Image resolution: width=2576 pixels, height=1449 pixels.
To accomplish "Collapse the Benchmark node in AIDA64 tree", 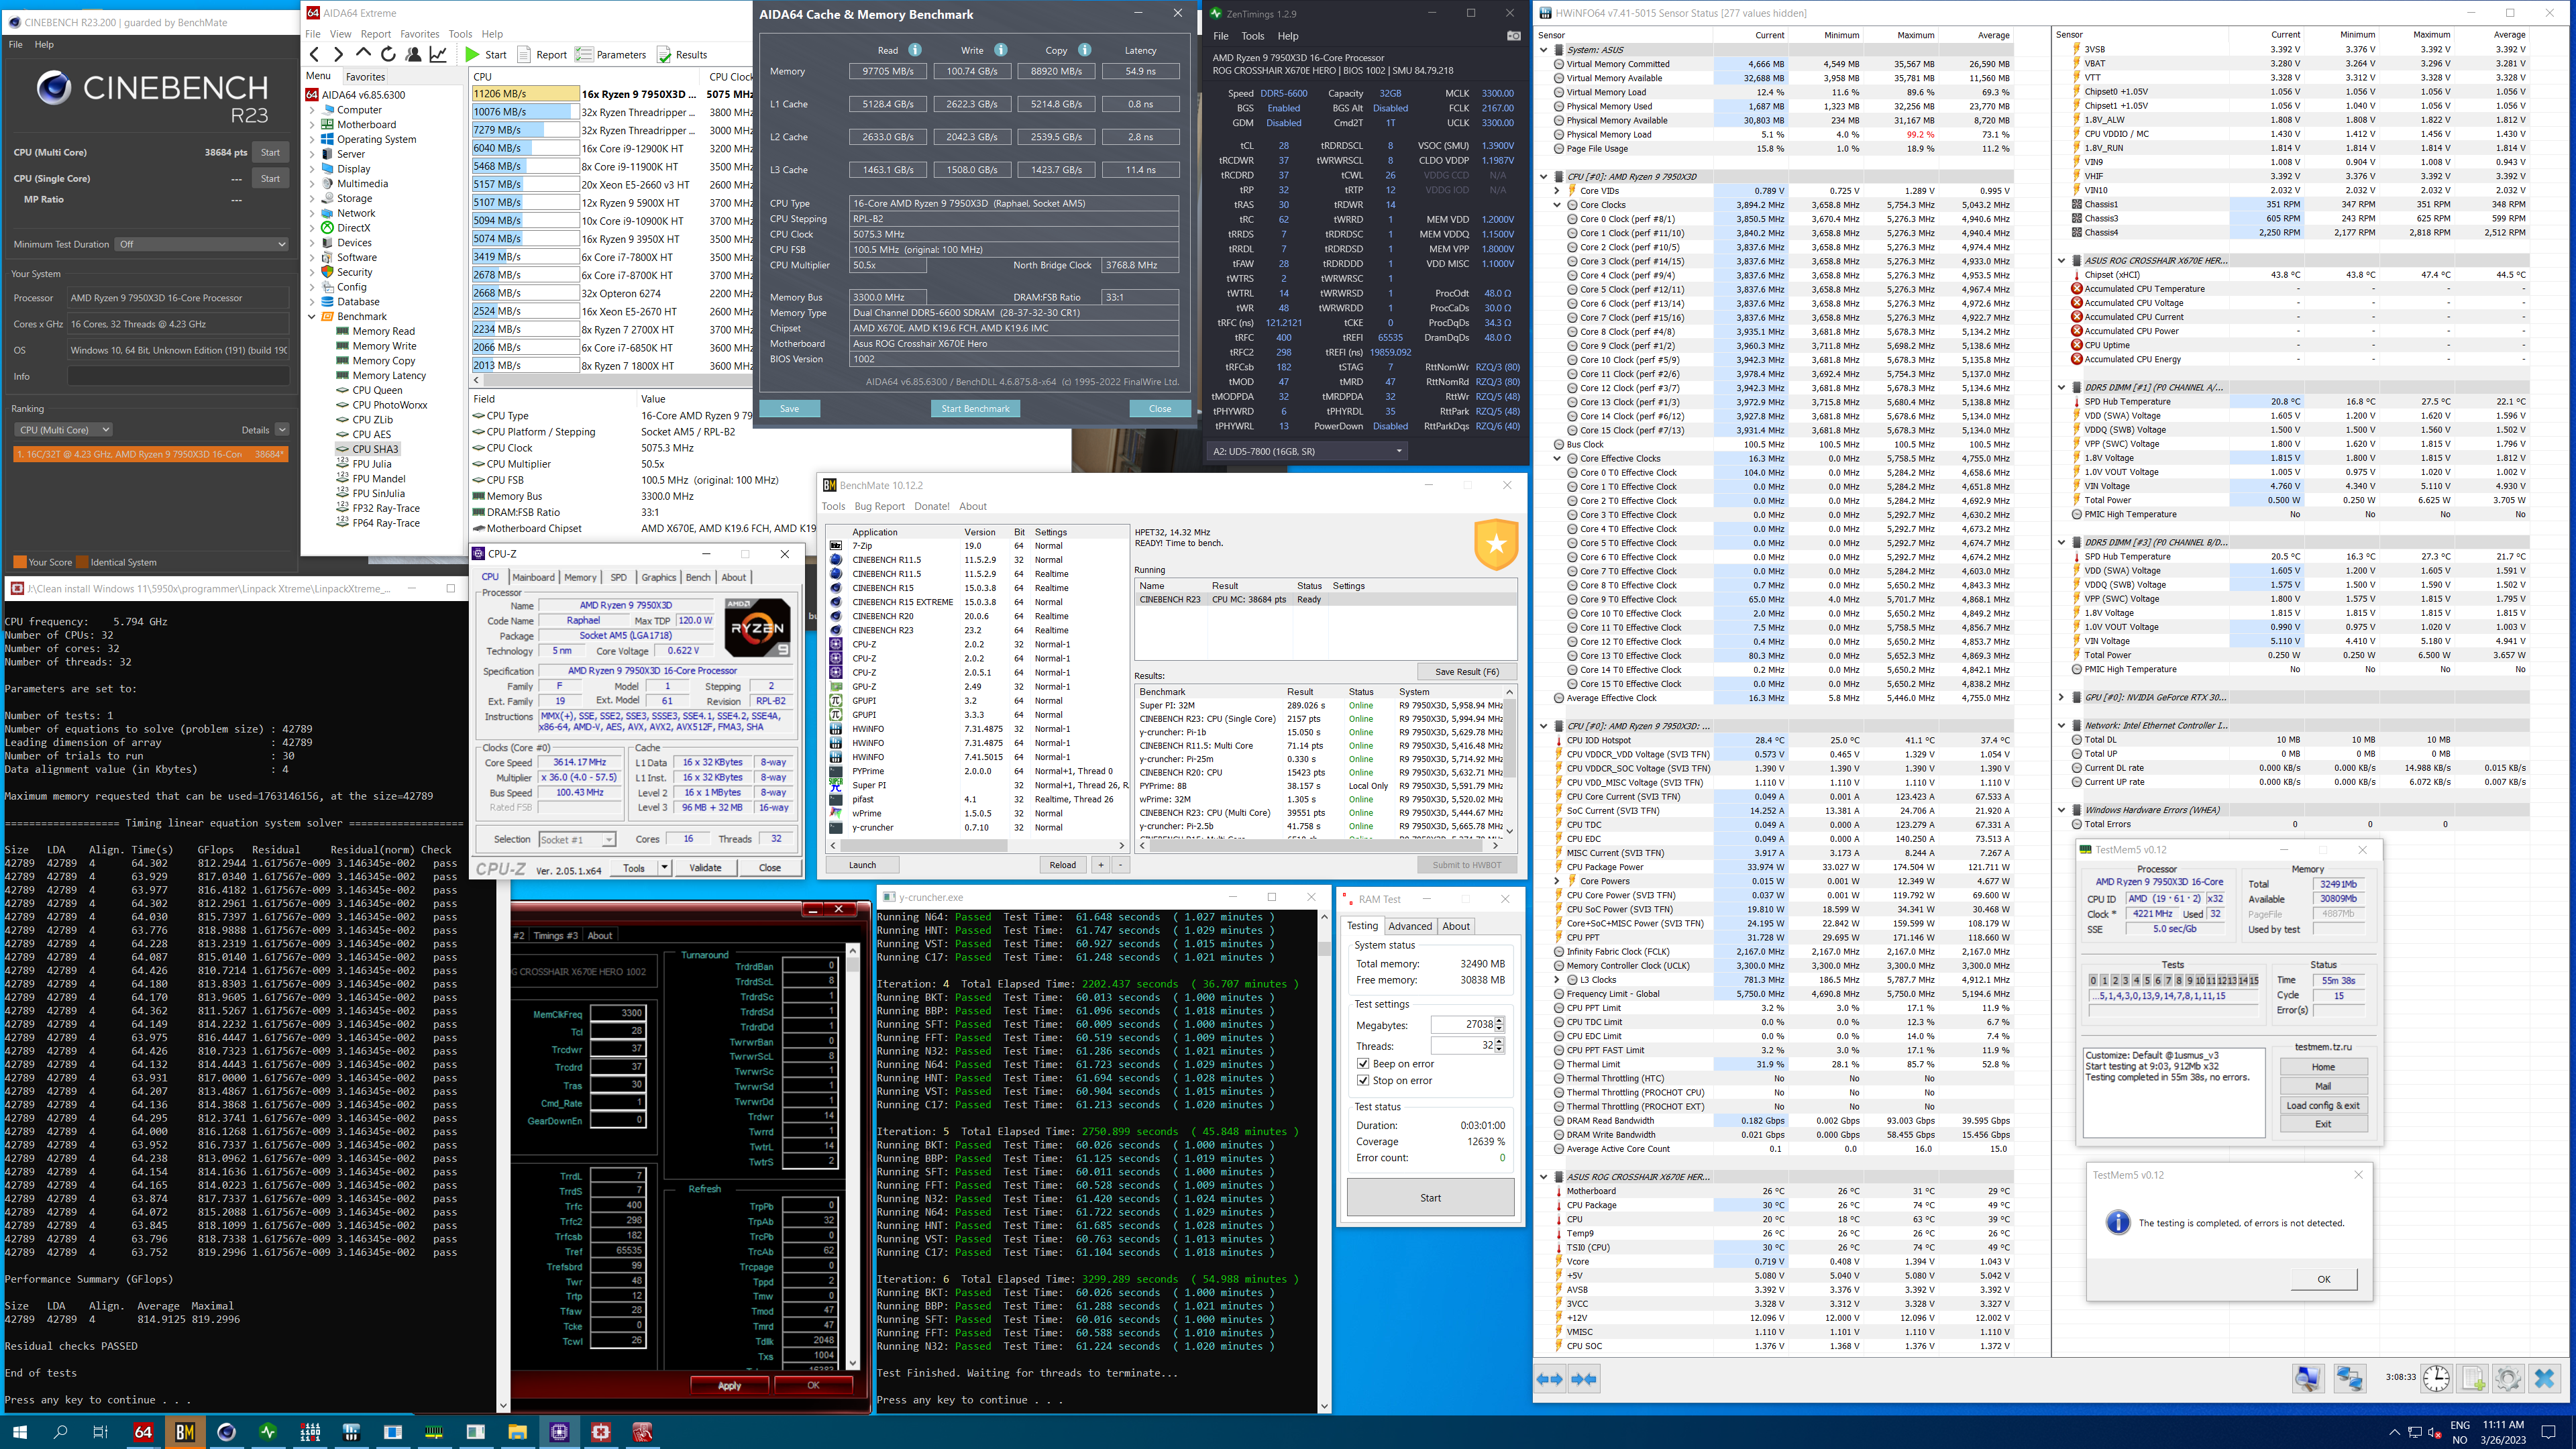I will pyautogui.click(x=312, y=316).
